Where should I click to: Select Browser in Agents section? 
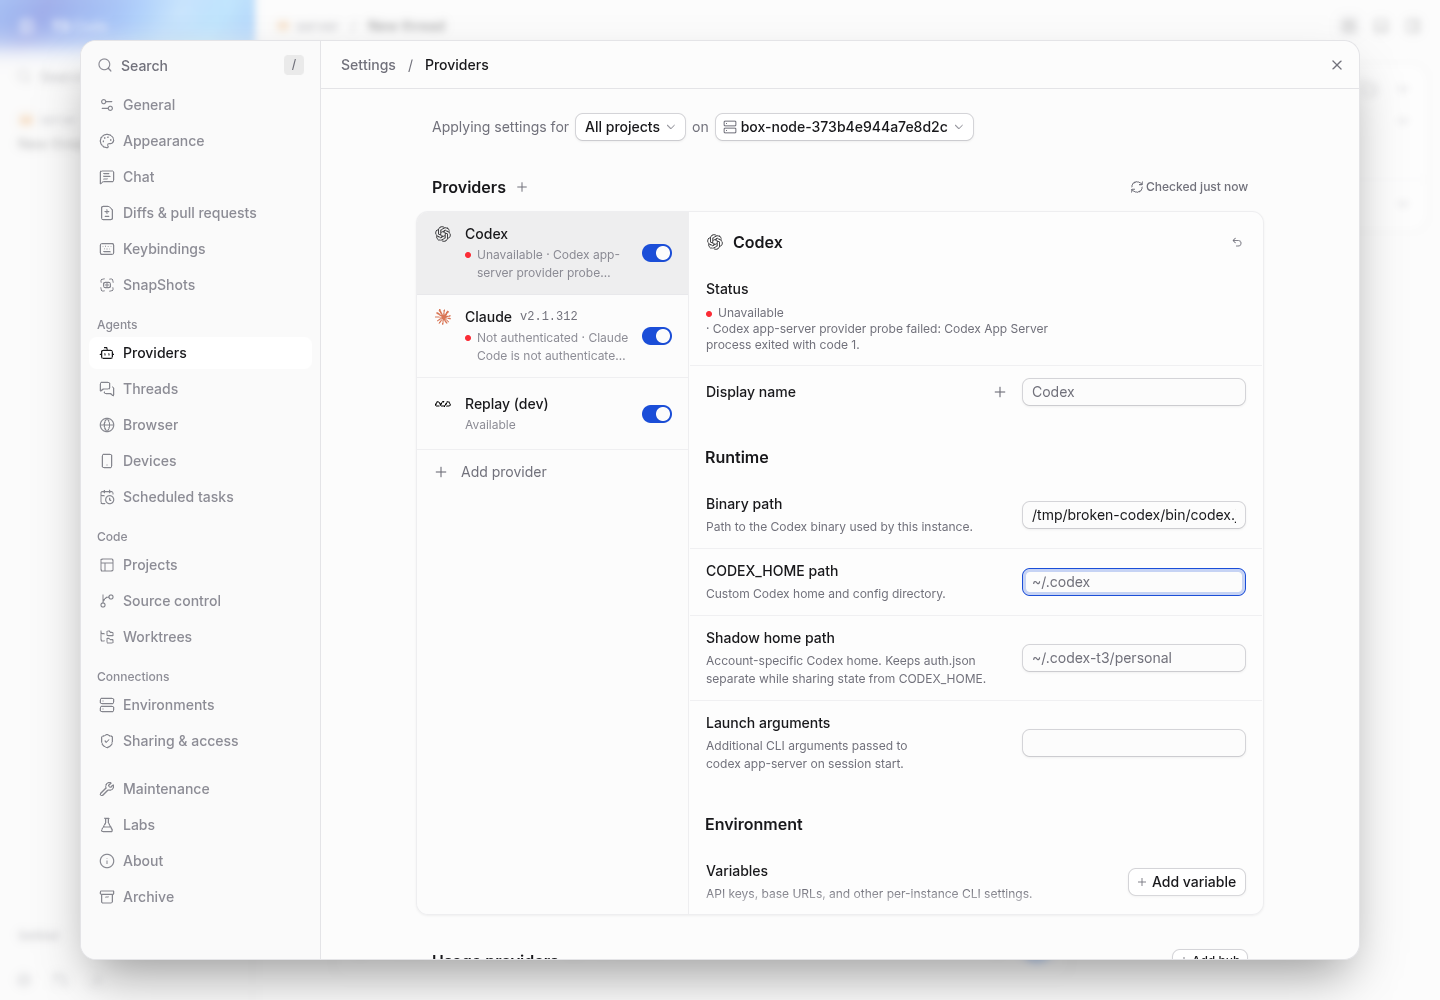pyautogui.click(x=200, y=425)
